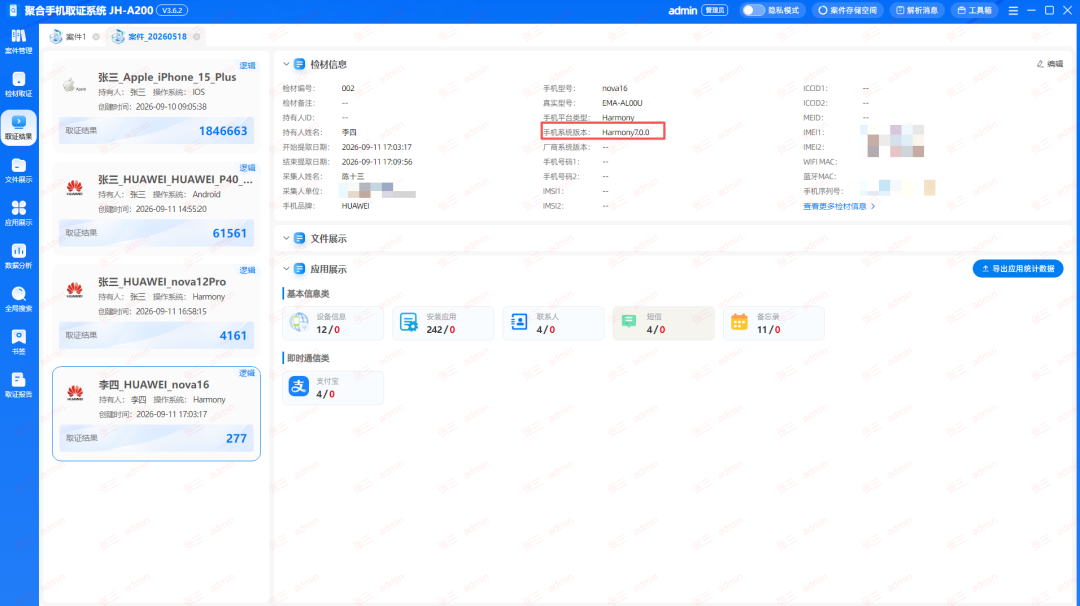Collapse the 应用展示 section
This screenshot has width=1080, height=606.
[x=287, y=269]
